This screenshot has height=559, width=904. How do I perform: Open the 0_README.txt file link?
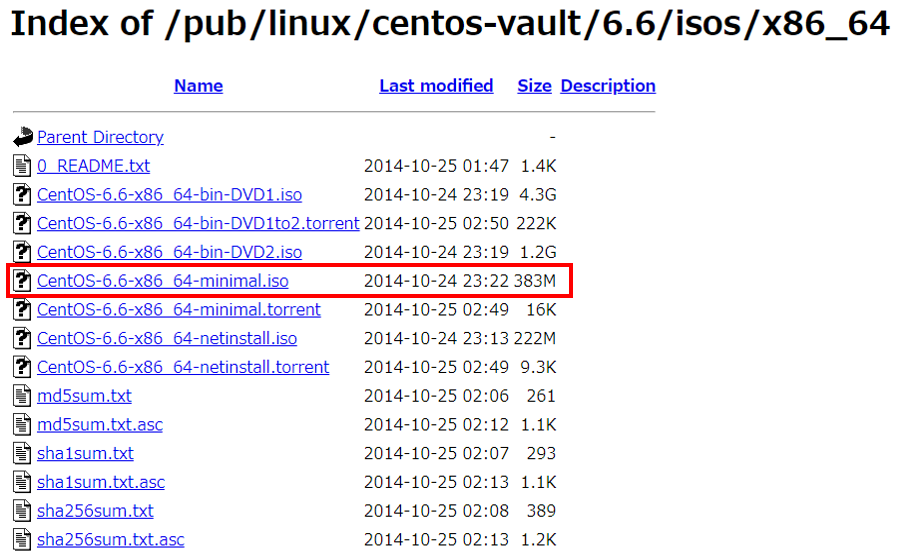(x=93, y=166)
